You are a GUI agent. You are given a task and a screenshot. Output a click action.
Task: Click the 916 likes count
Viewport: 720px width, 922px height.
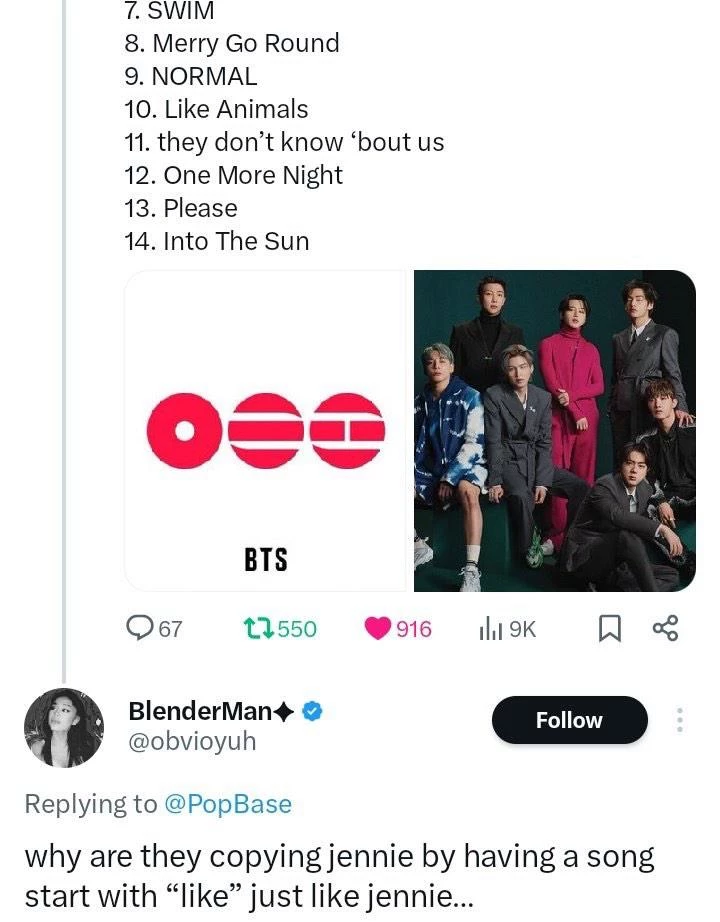click(x=414, y=629)
